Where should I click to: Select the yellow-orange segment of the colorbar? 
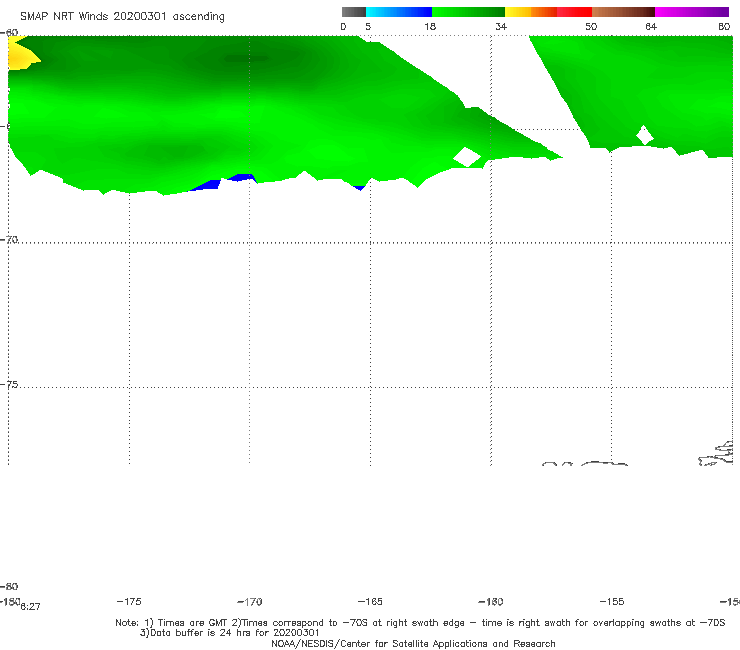pos(531,12)
